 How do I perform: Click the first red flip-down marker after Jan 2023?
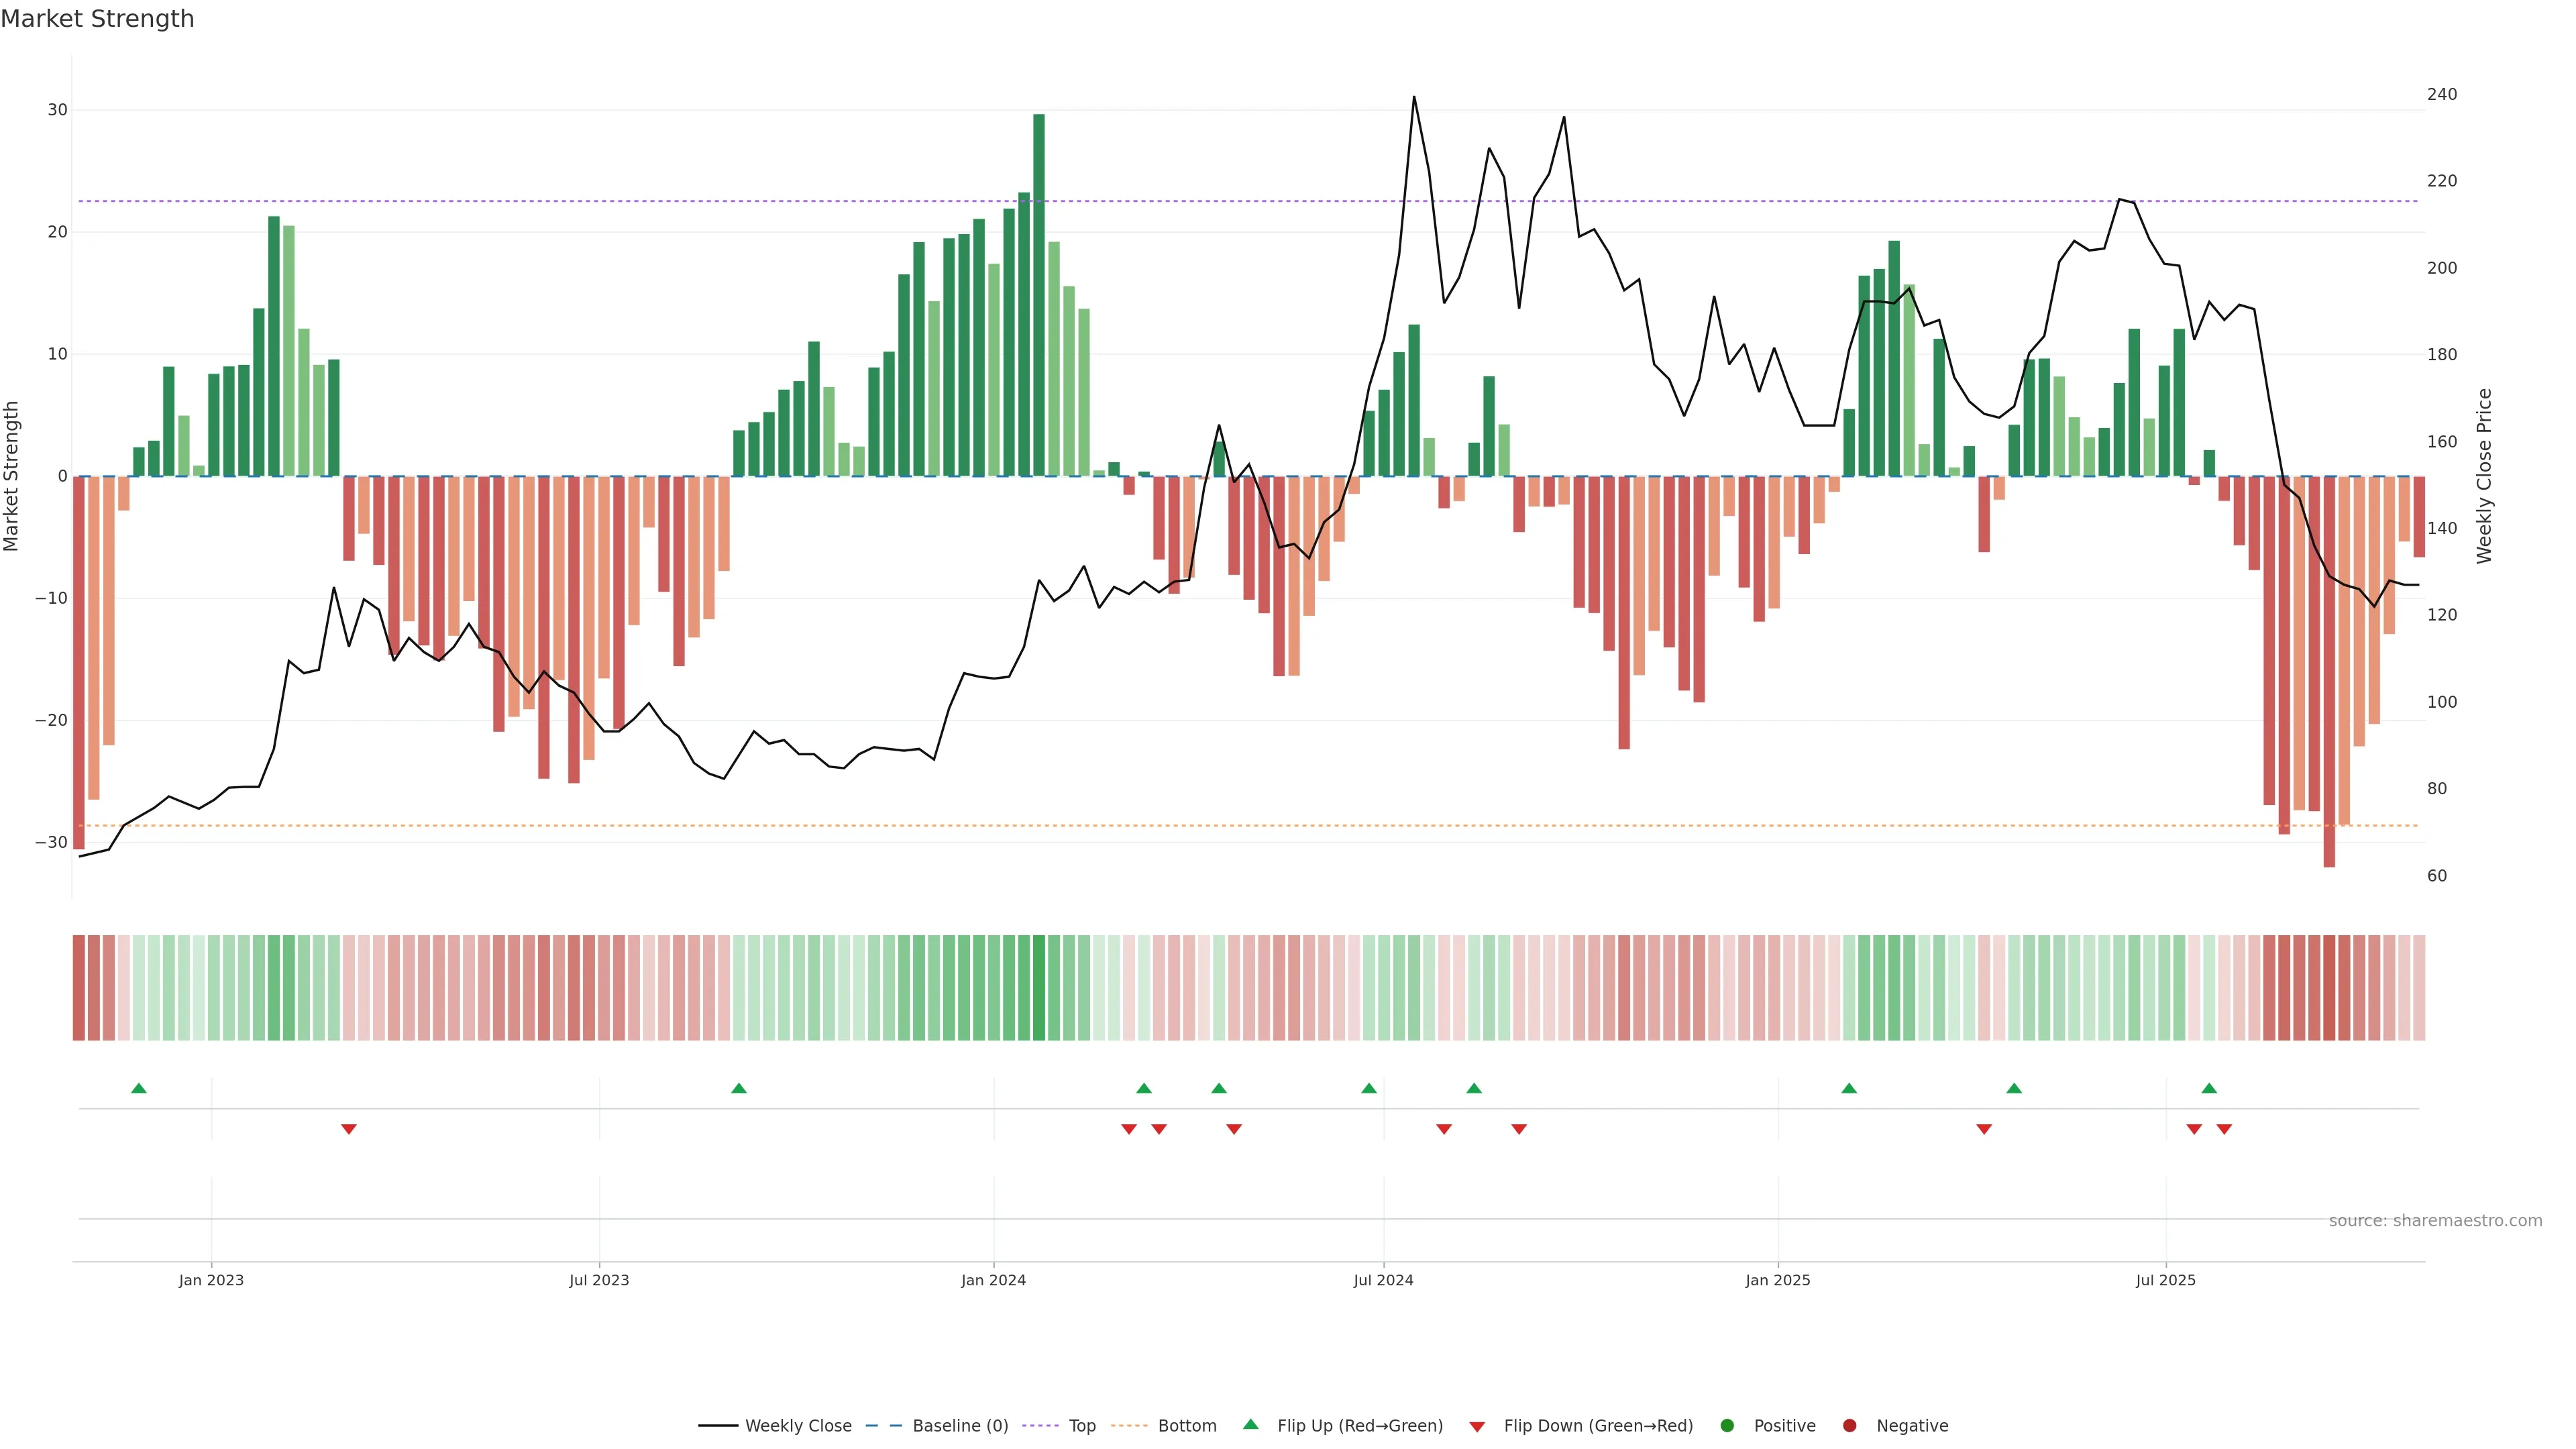[349, 1129]
